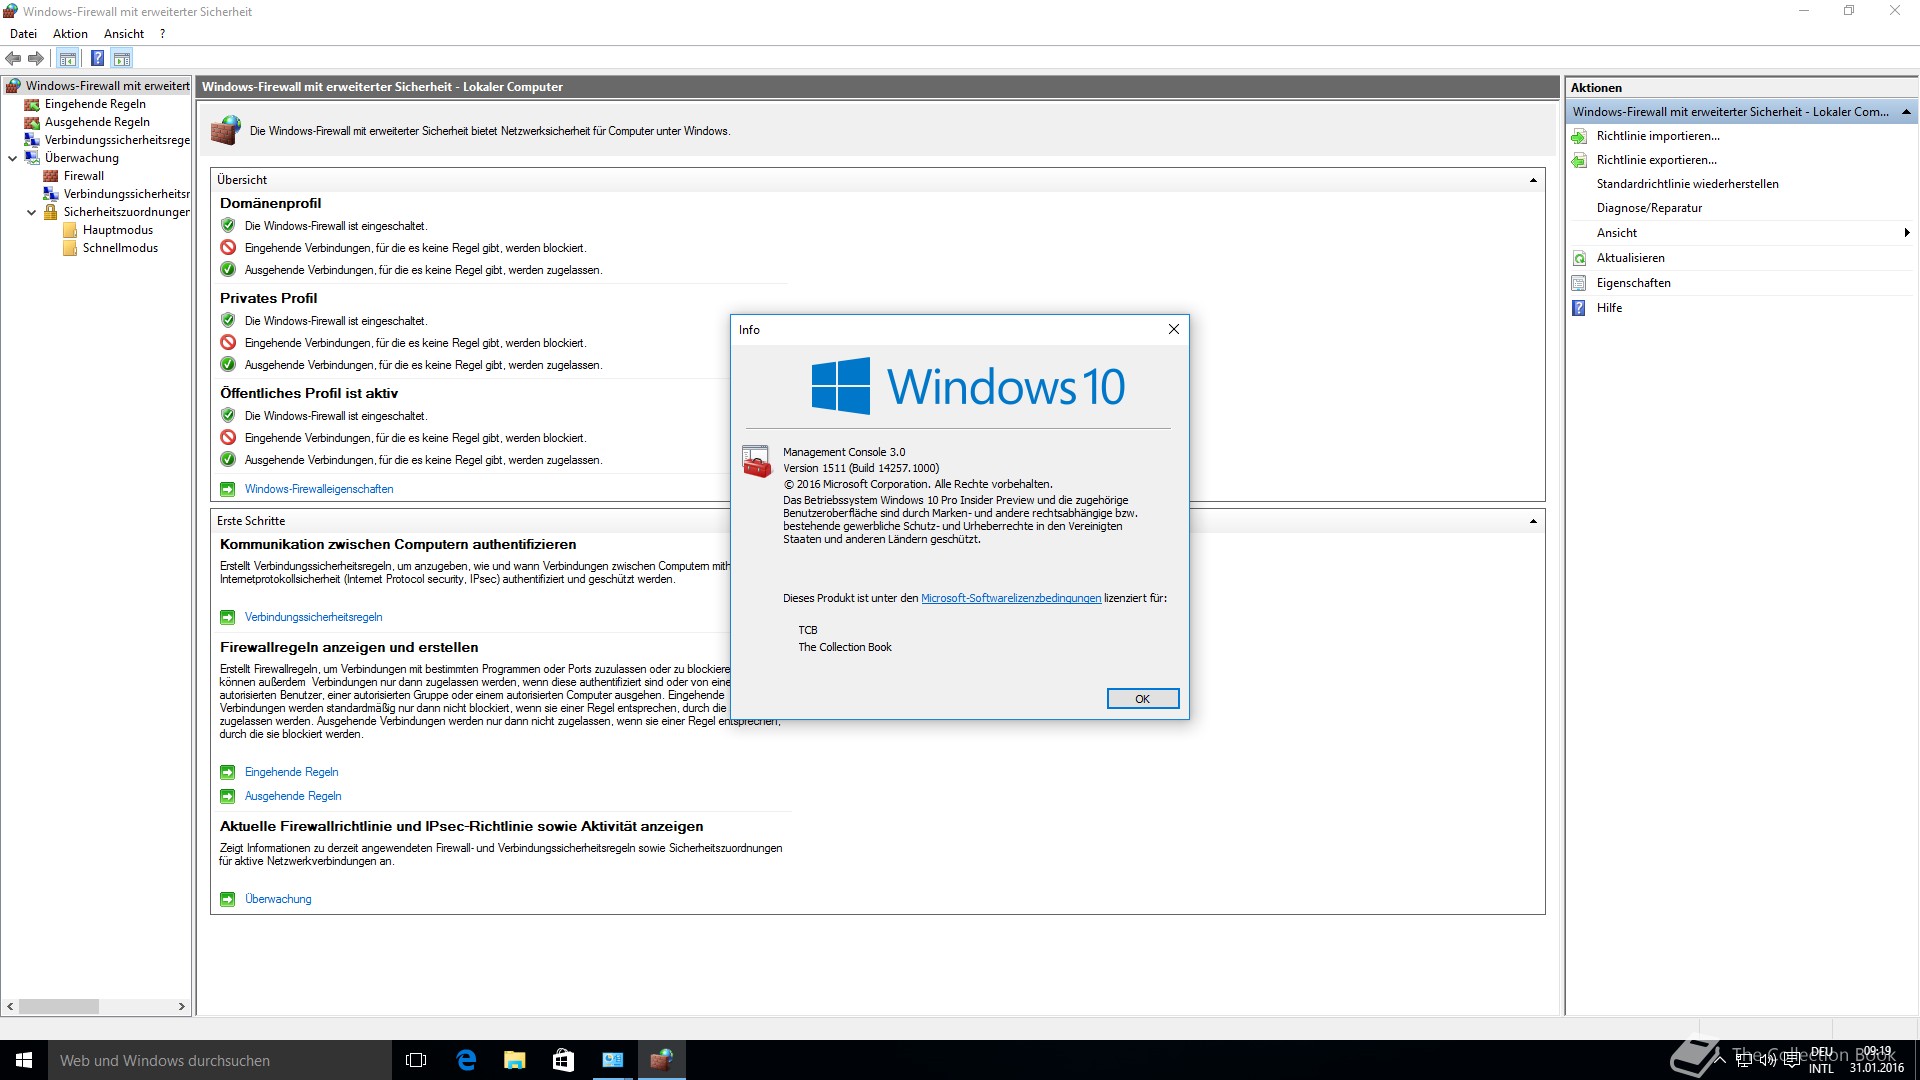Open the Datei menu
The width and height of the screenshot is (1920, 1080).
click(x=23, y=34)
